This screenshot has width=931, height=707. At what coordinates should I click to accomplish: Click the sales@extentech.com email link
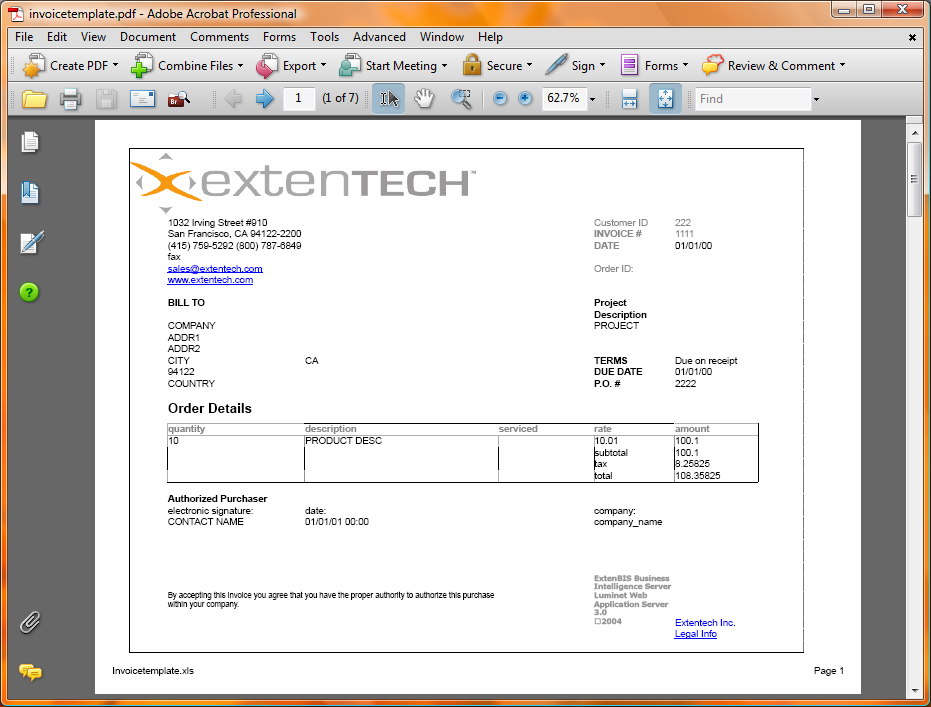point(215,269)
